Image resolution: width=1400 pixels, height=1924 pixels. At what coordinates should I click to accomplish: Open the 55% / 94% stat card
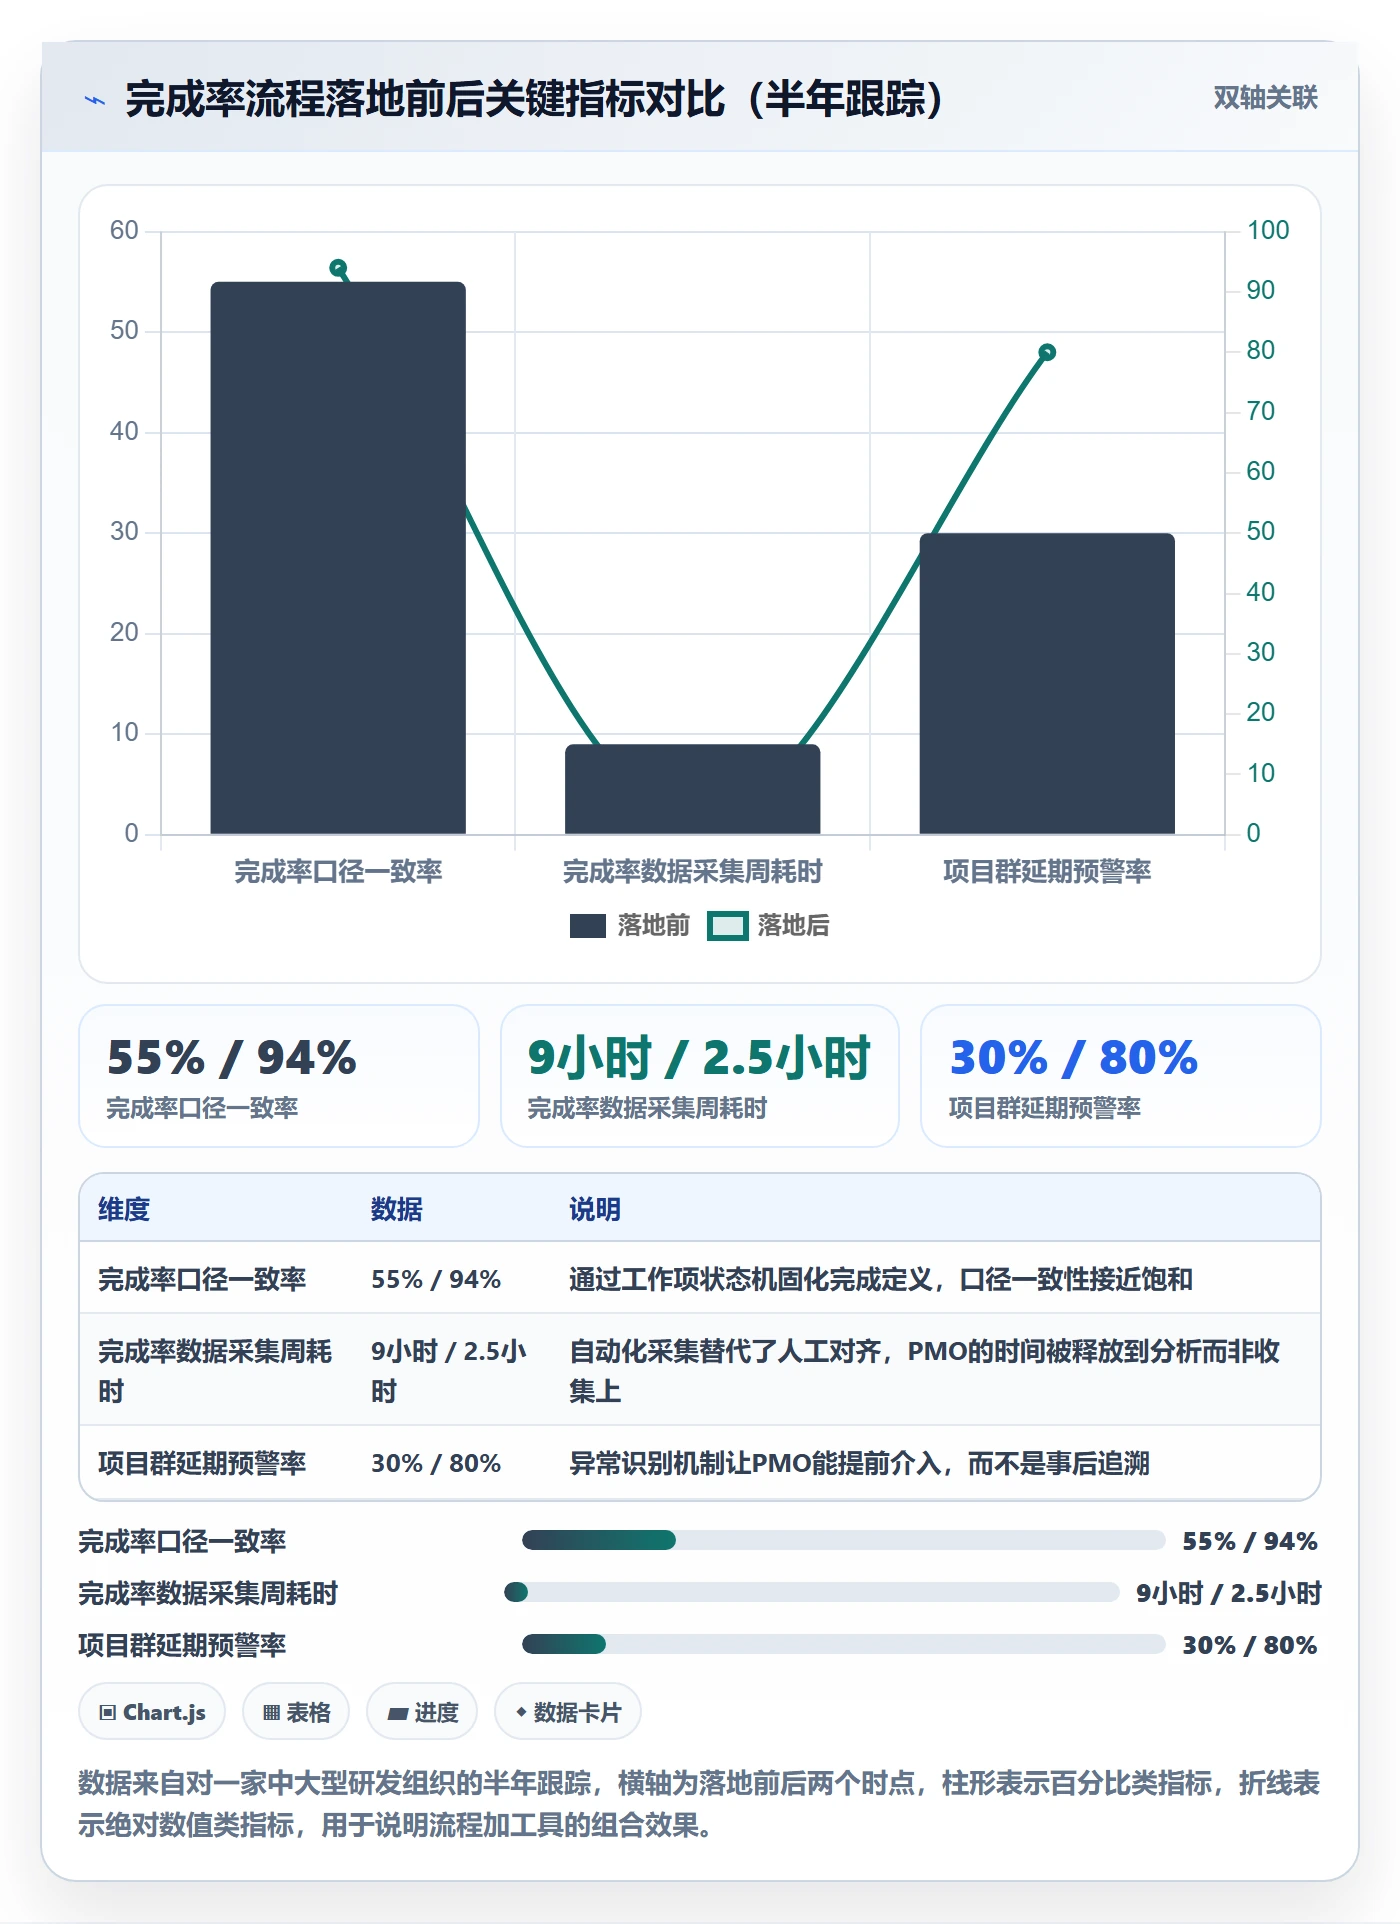pyautogui.click(x=279, y=1076)
